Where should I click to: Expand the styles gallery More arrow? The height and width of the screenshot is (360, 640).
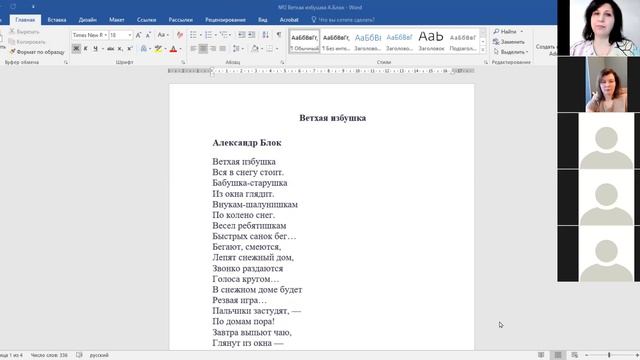coord(483,50)
